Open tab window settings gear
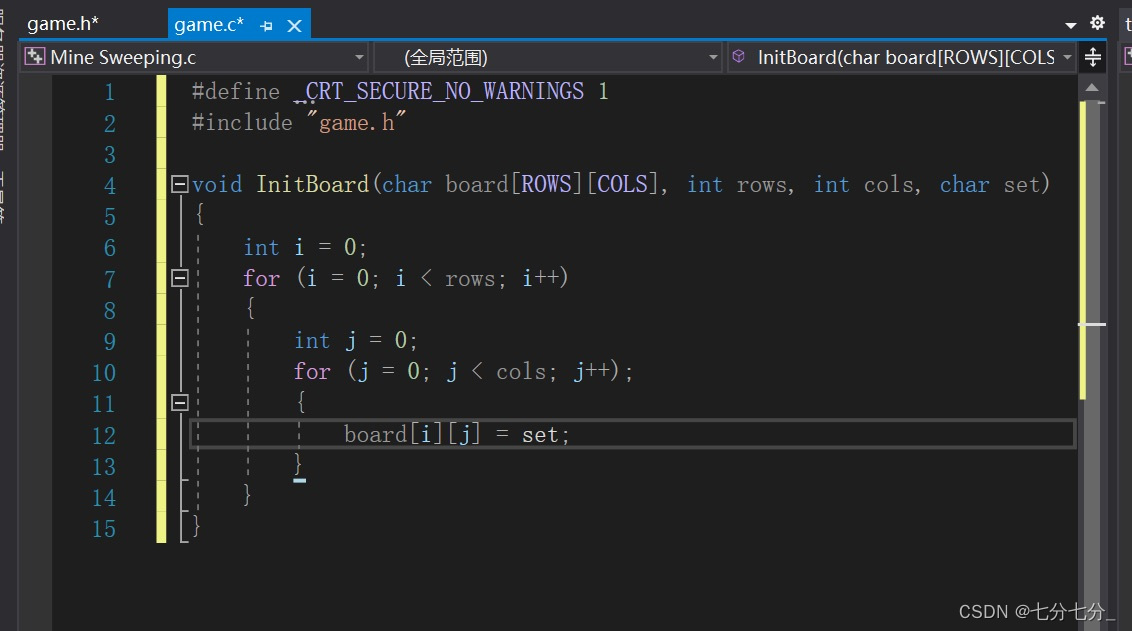 [1097, 22]
